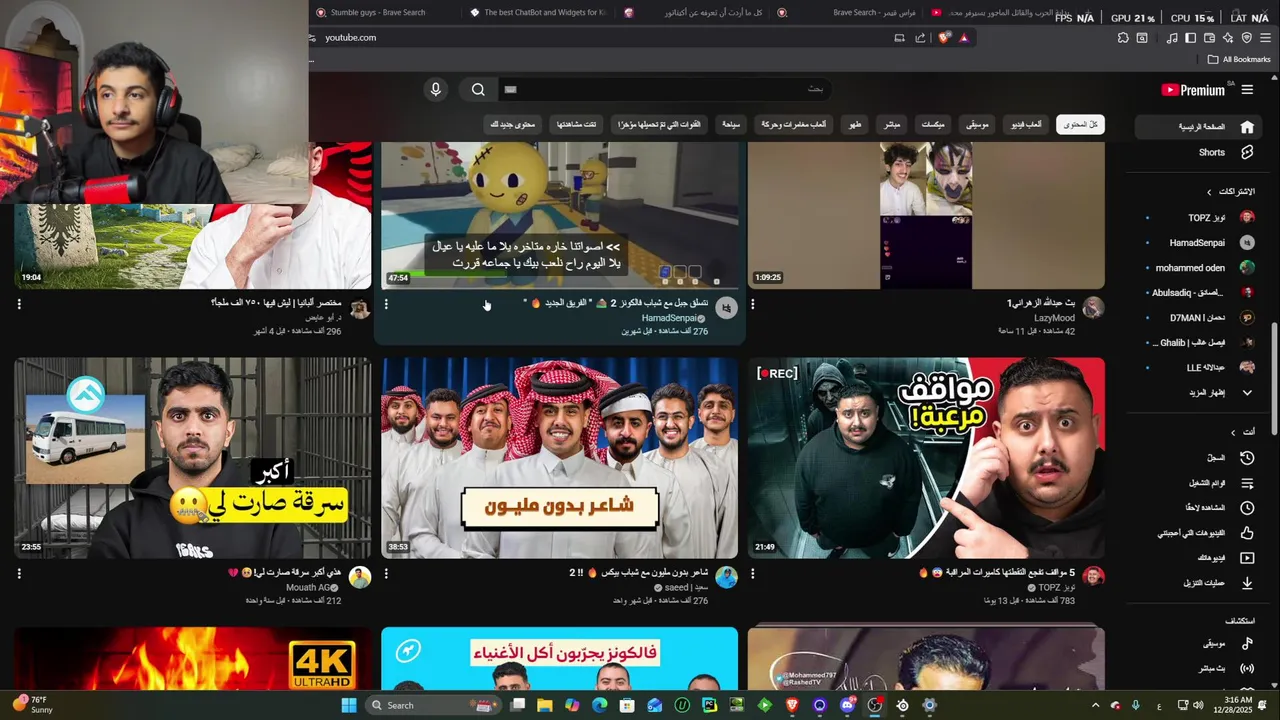Click the taskbar Search box
This screenshot has height=720, width=1280.
point(433,705)
